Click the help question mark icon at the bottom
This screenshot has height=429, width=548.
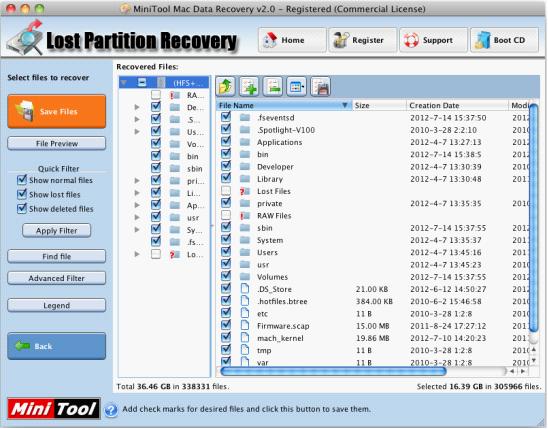(x=111, y=410)
